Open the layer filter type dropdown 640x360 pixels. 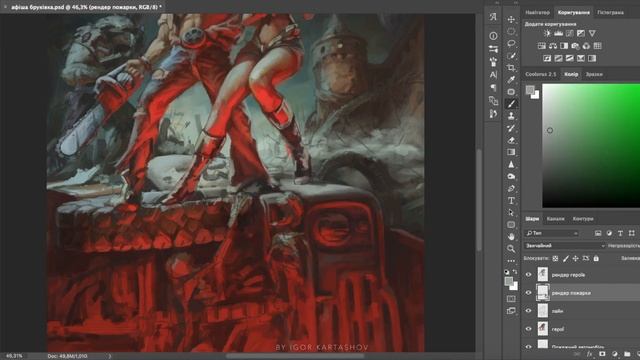[551, 233]
